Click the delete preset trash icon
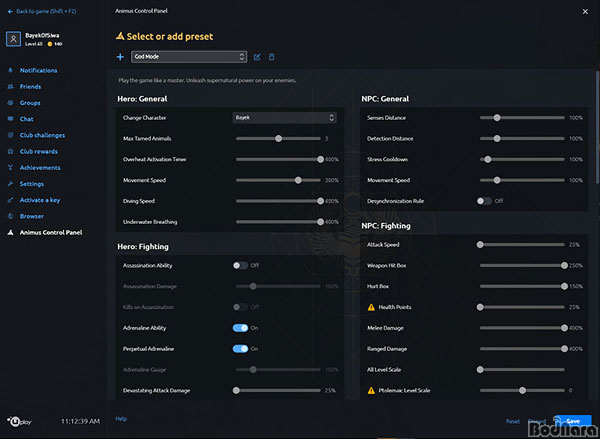 [x=271, y=57]
